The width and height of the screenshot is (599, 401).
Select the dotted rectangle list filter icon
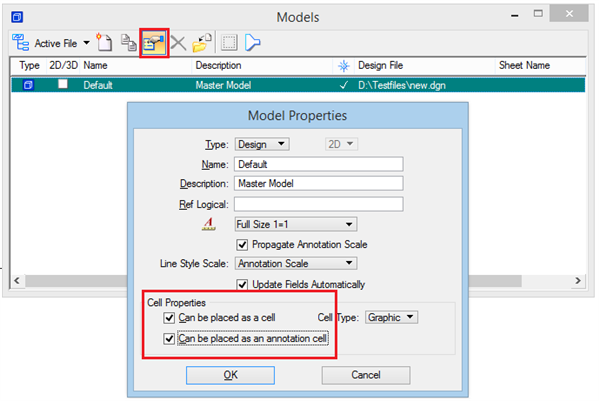(x=229, y=43)
